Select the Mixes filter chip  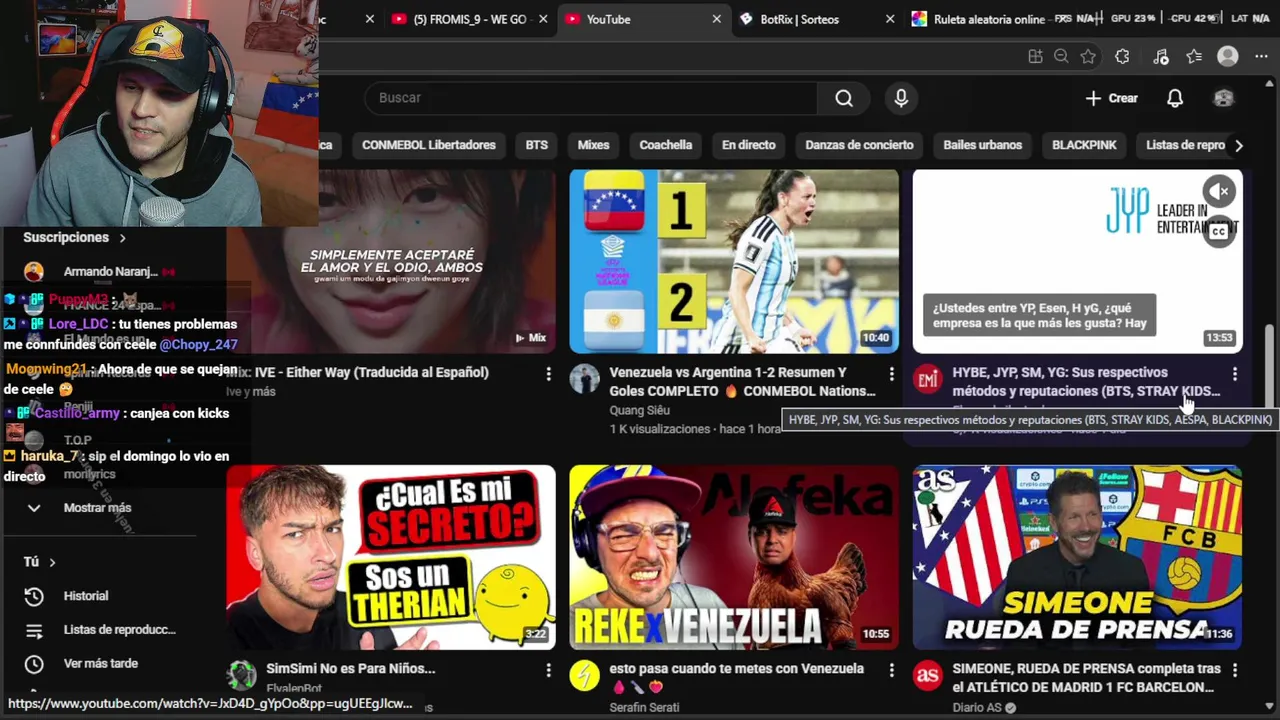point(593,145)
